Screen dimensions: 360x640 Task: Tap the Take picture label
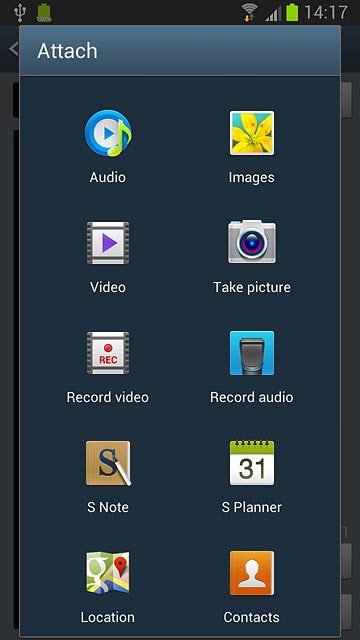[x=252, y=287]
